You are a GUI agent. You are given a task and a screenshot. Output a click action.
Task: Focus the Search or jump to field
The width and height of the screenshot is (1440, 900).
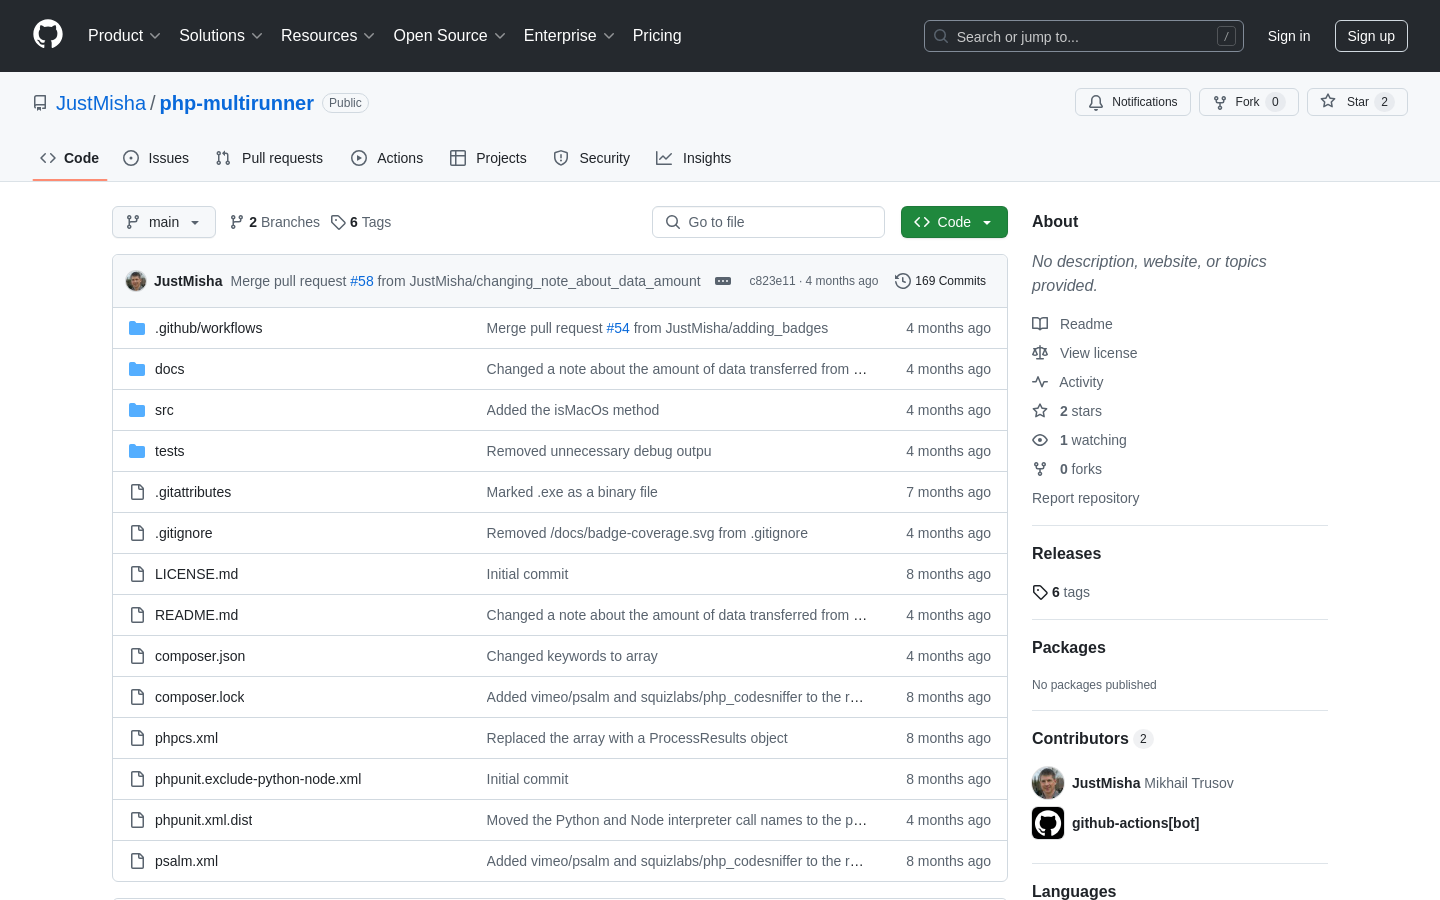pos(1084,36)
